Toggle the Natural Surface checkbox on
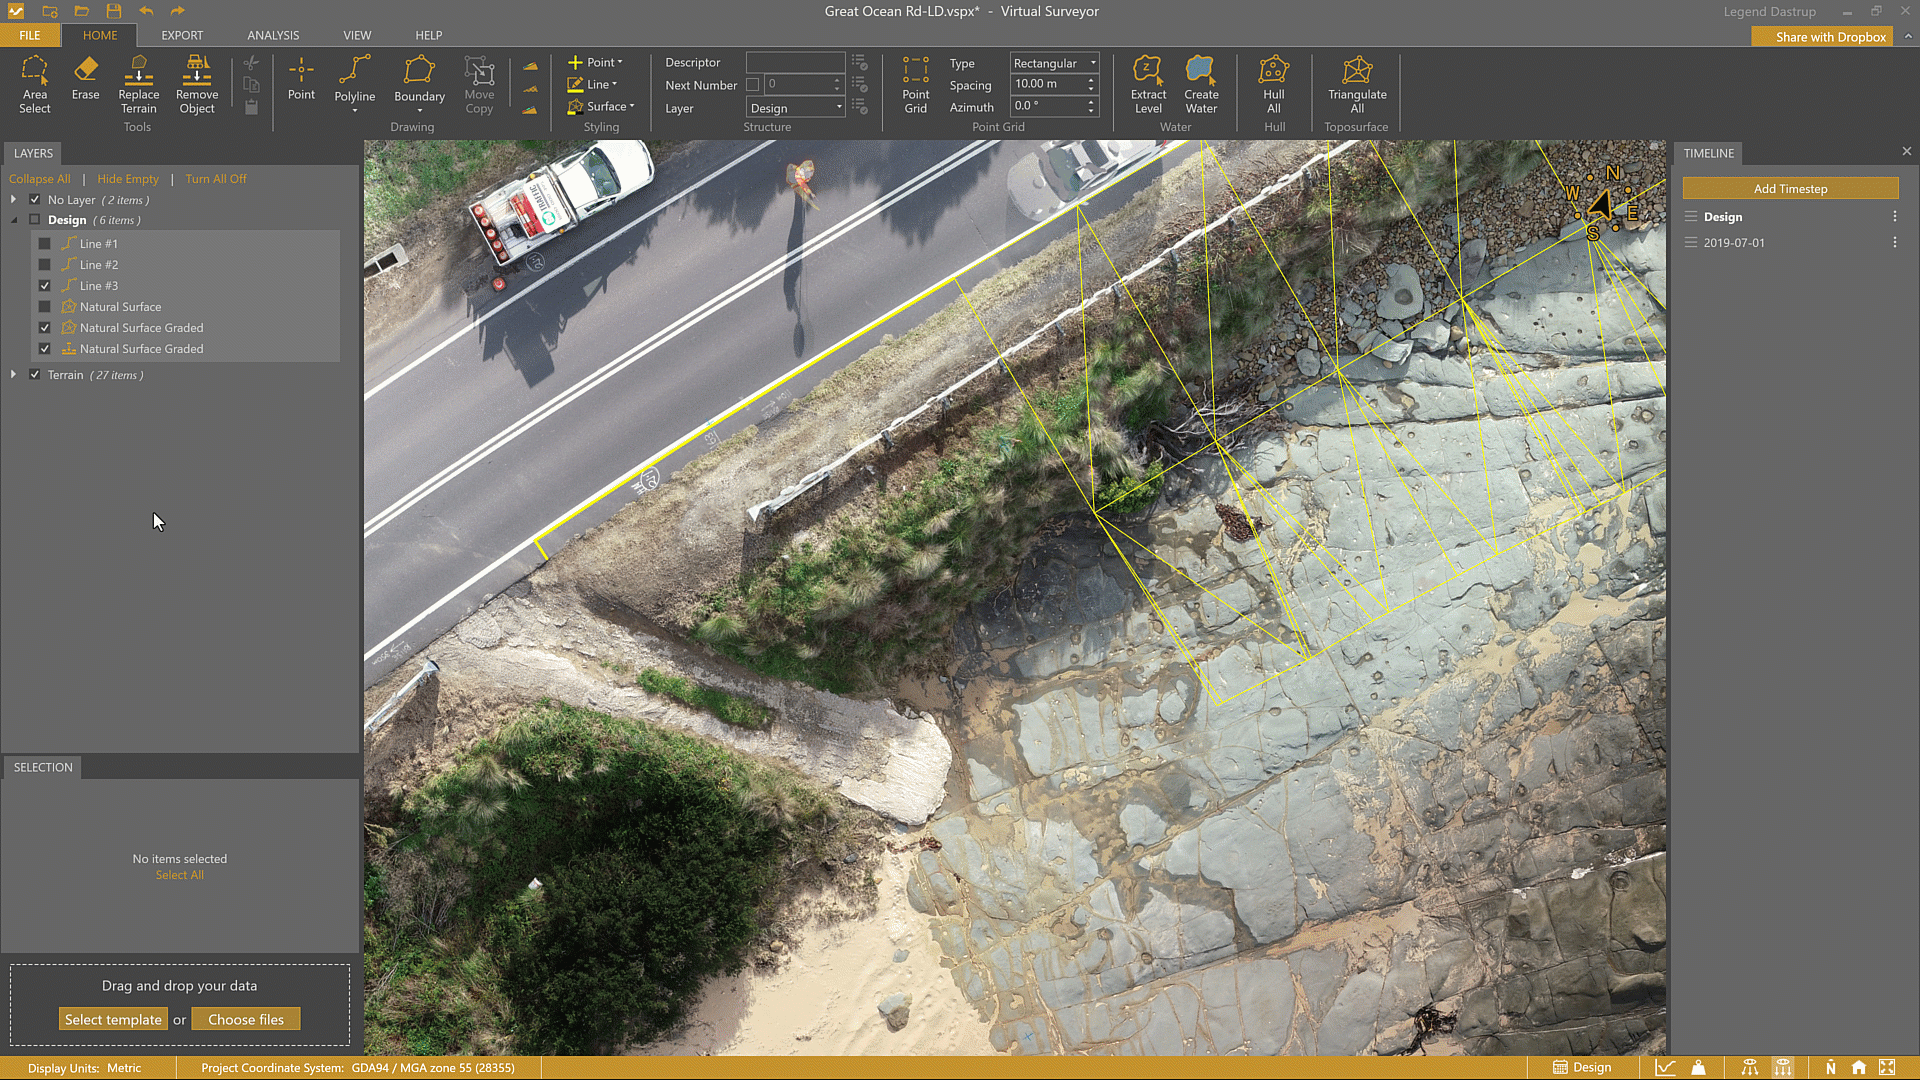The height and width of the screenshot is (1080, 1920). coord(44,307)
